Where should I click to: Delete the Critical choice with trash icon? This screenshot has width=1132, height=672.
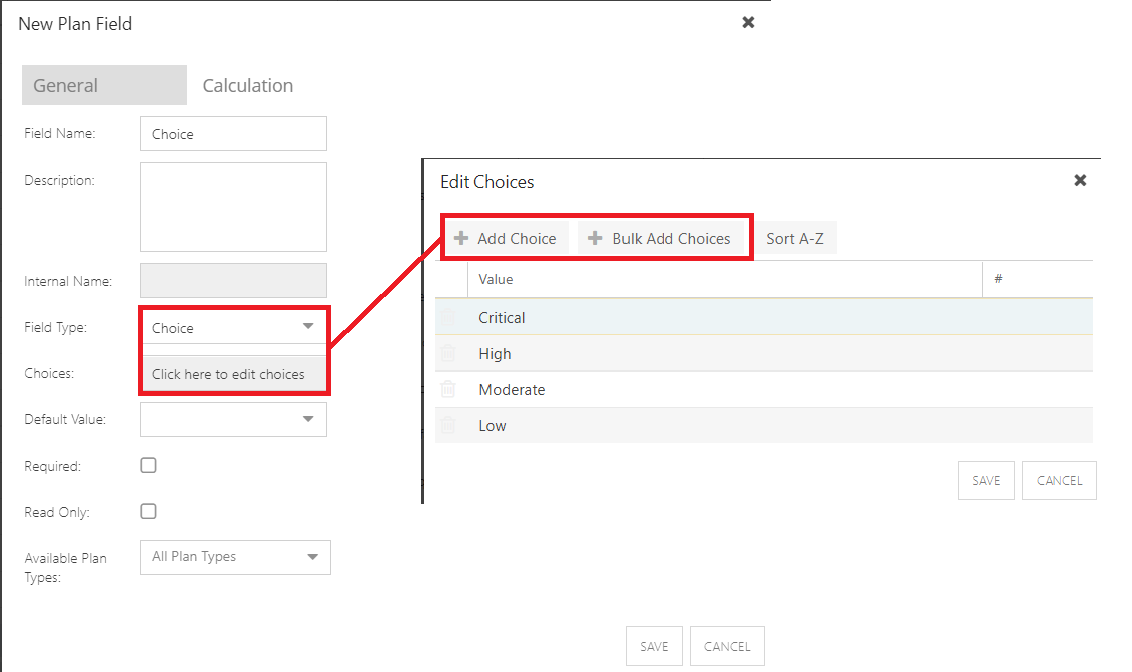pos(448,317)
